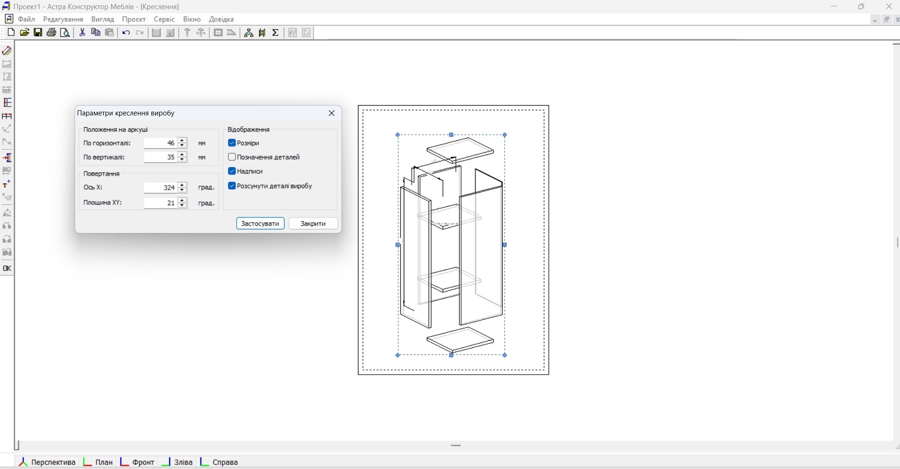
Task: Click the По горизонталі input field
Action: (x=161, y=143)
